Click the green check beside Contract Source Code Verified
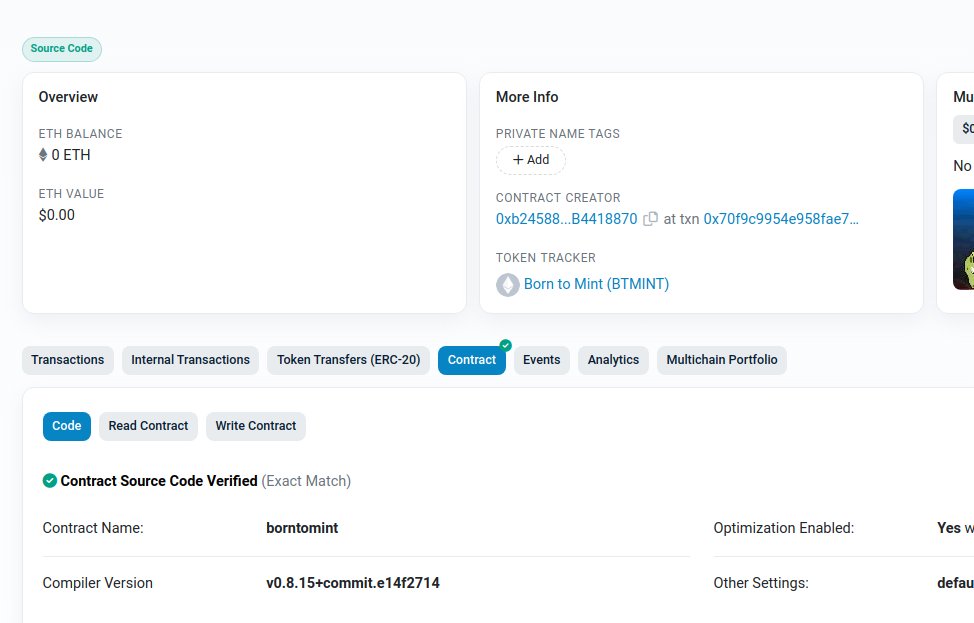This screenshot has width=974, height=623. (50, 481)
